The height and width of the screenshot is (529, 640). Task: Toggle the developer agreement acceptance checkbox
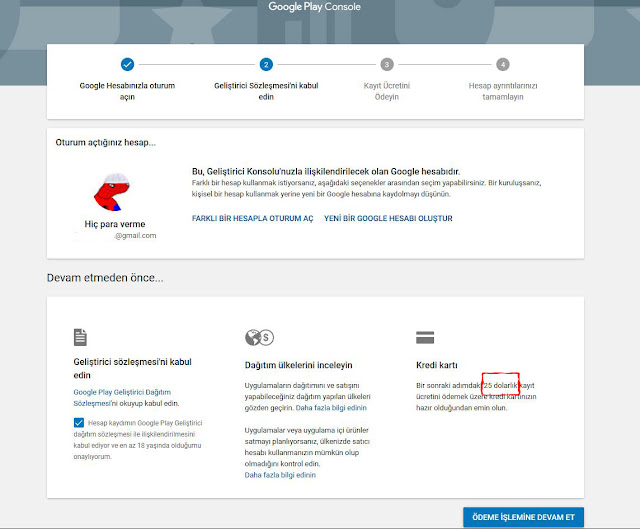pyautogui.click(x=79, y=423)
